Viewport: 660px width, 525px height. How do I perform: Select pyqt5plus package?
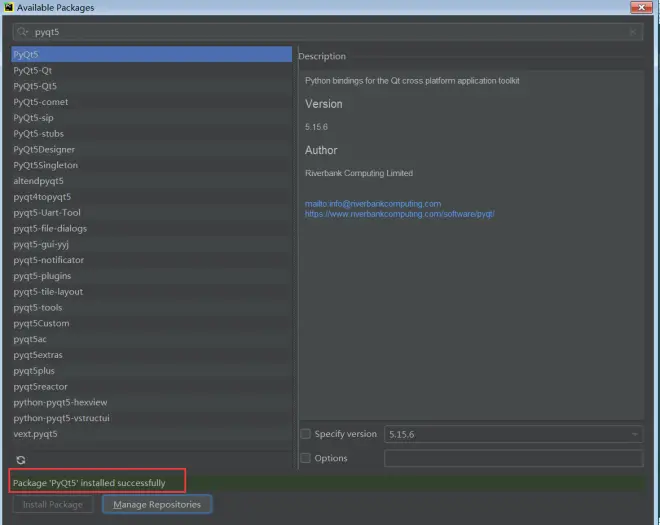152,371
